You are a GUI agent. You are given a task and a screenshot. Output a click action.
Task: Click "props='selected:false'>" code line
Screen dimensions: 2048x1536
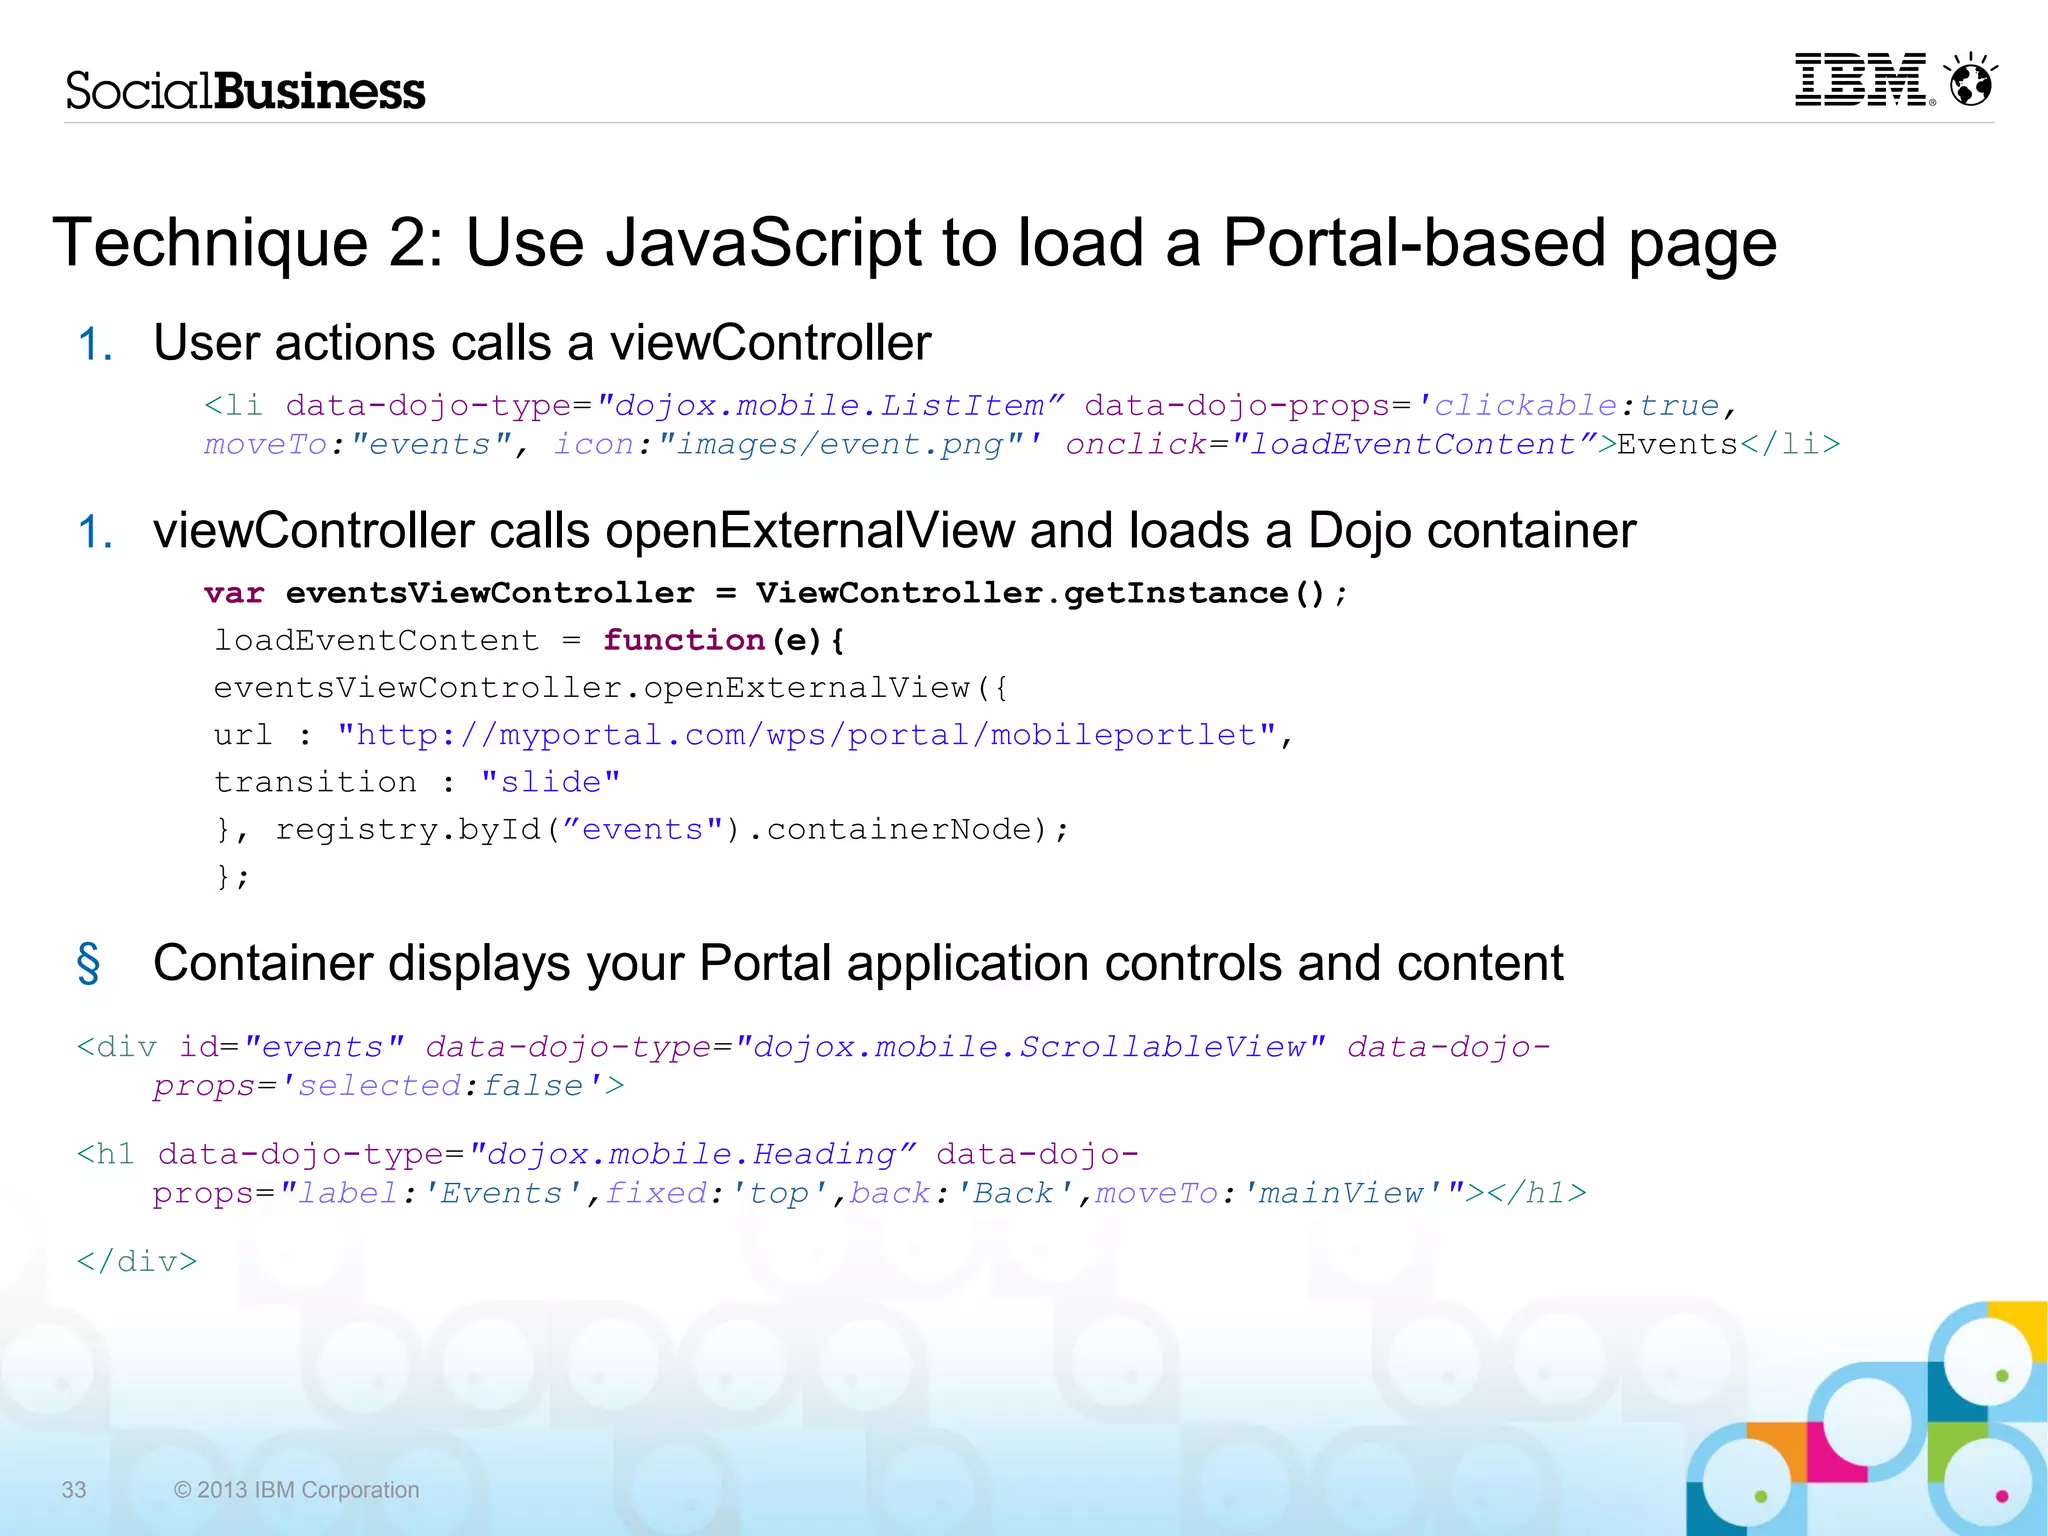pyautogui.click(x=389, y=1086)
